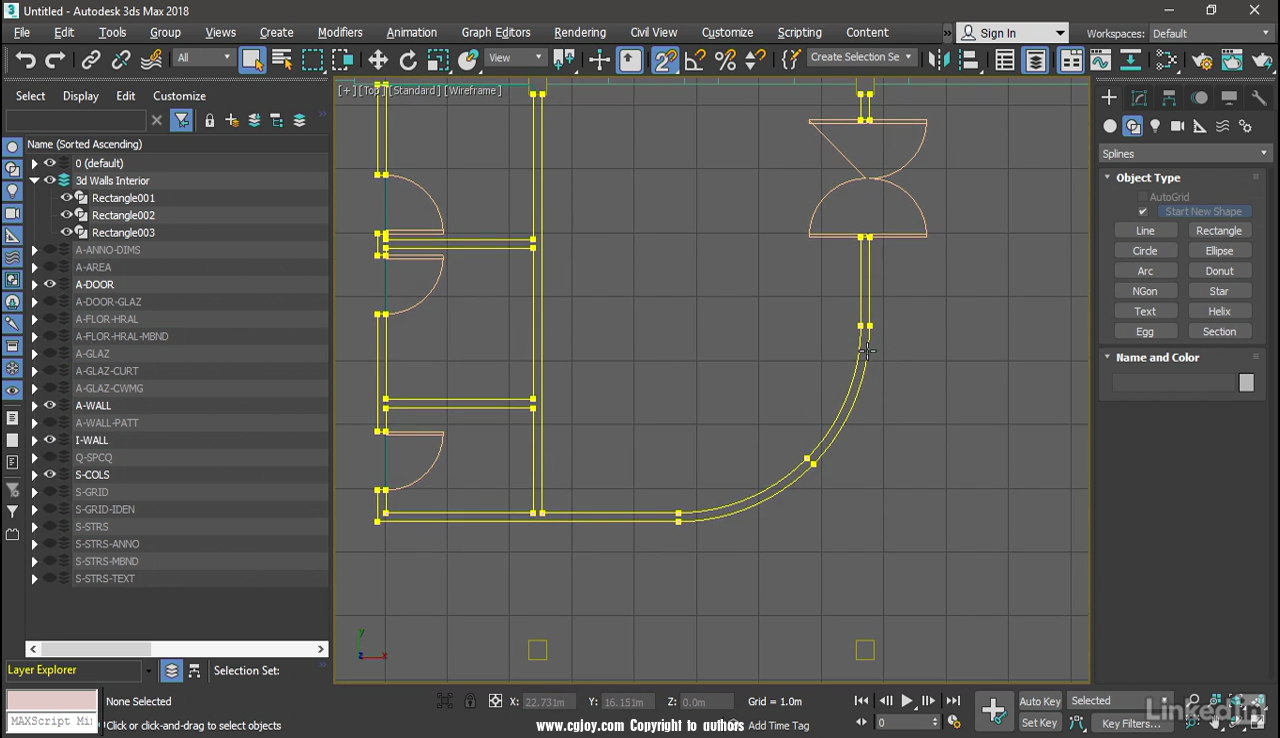Expand the A-DOOR layer
The width and height of the screenshot is (1280, 738).
point(34,285)
